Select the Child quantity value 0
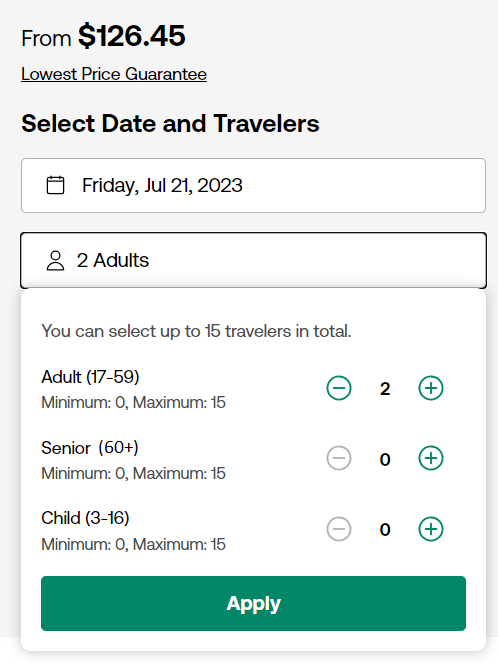 point(385,530)
